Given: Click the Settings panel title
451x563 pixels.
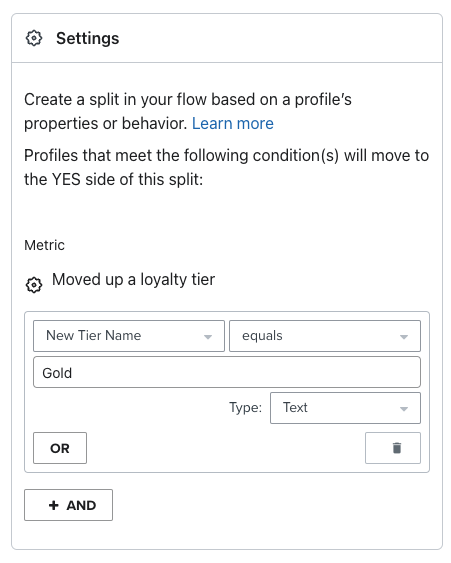Looking at the screenshot, I should [x=88, y=38].
